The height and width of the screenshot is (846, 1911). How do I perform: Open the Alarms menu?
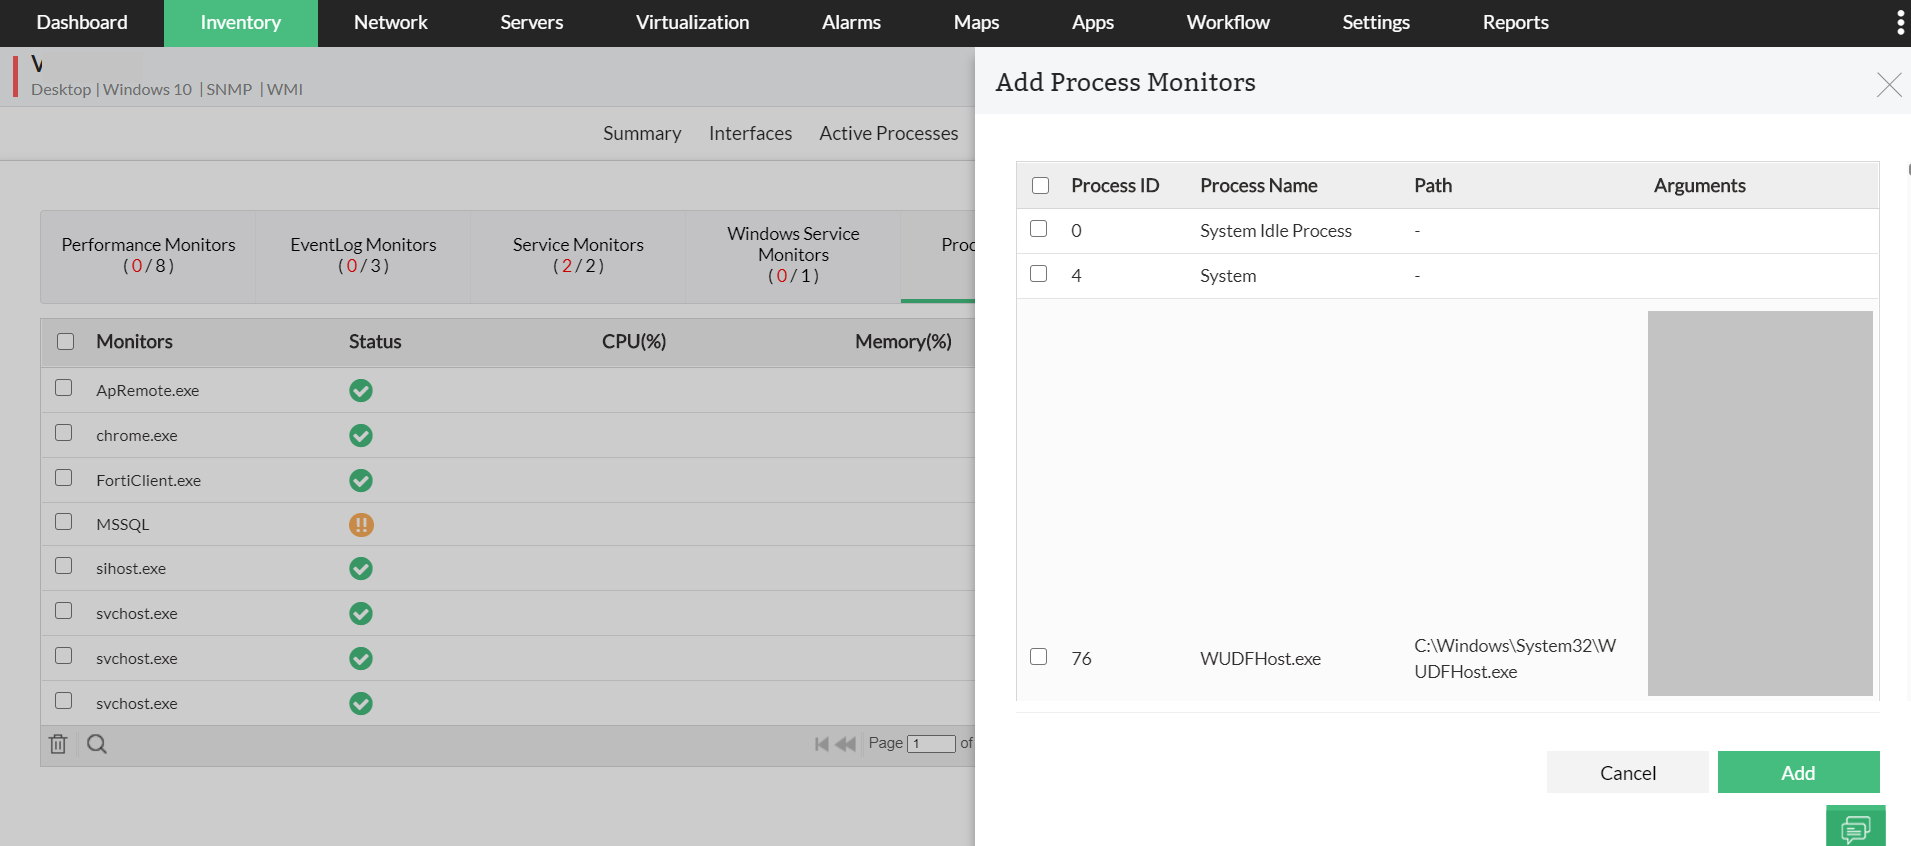coord(851,23)
